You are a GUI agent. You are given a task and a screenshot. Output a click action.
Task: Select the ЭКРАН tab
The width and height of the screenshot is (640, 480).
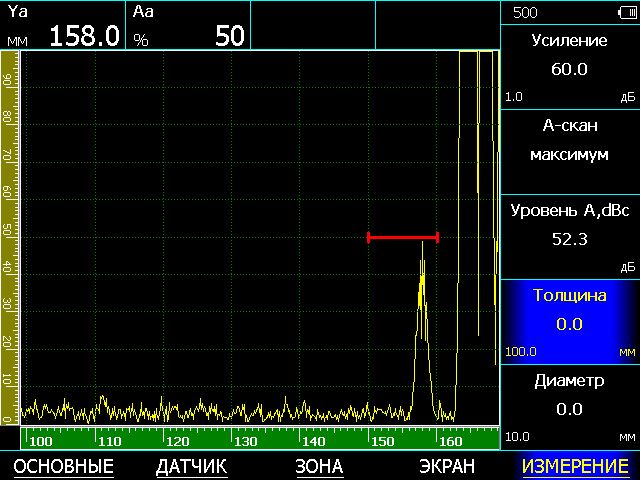(x=447, y=466)
